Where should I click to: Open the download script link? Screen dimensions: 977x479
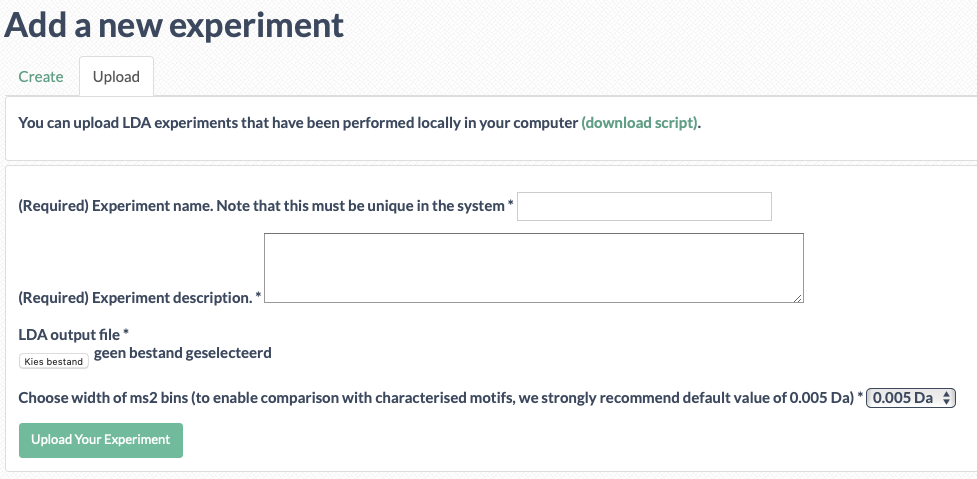click(639, 123)
